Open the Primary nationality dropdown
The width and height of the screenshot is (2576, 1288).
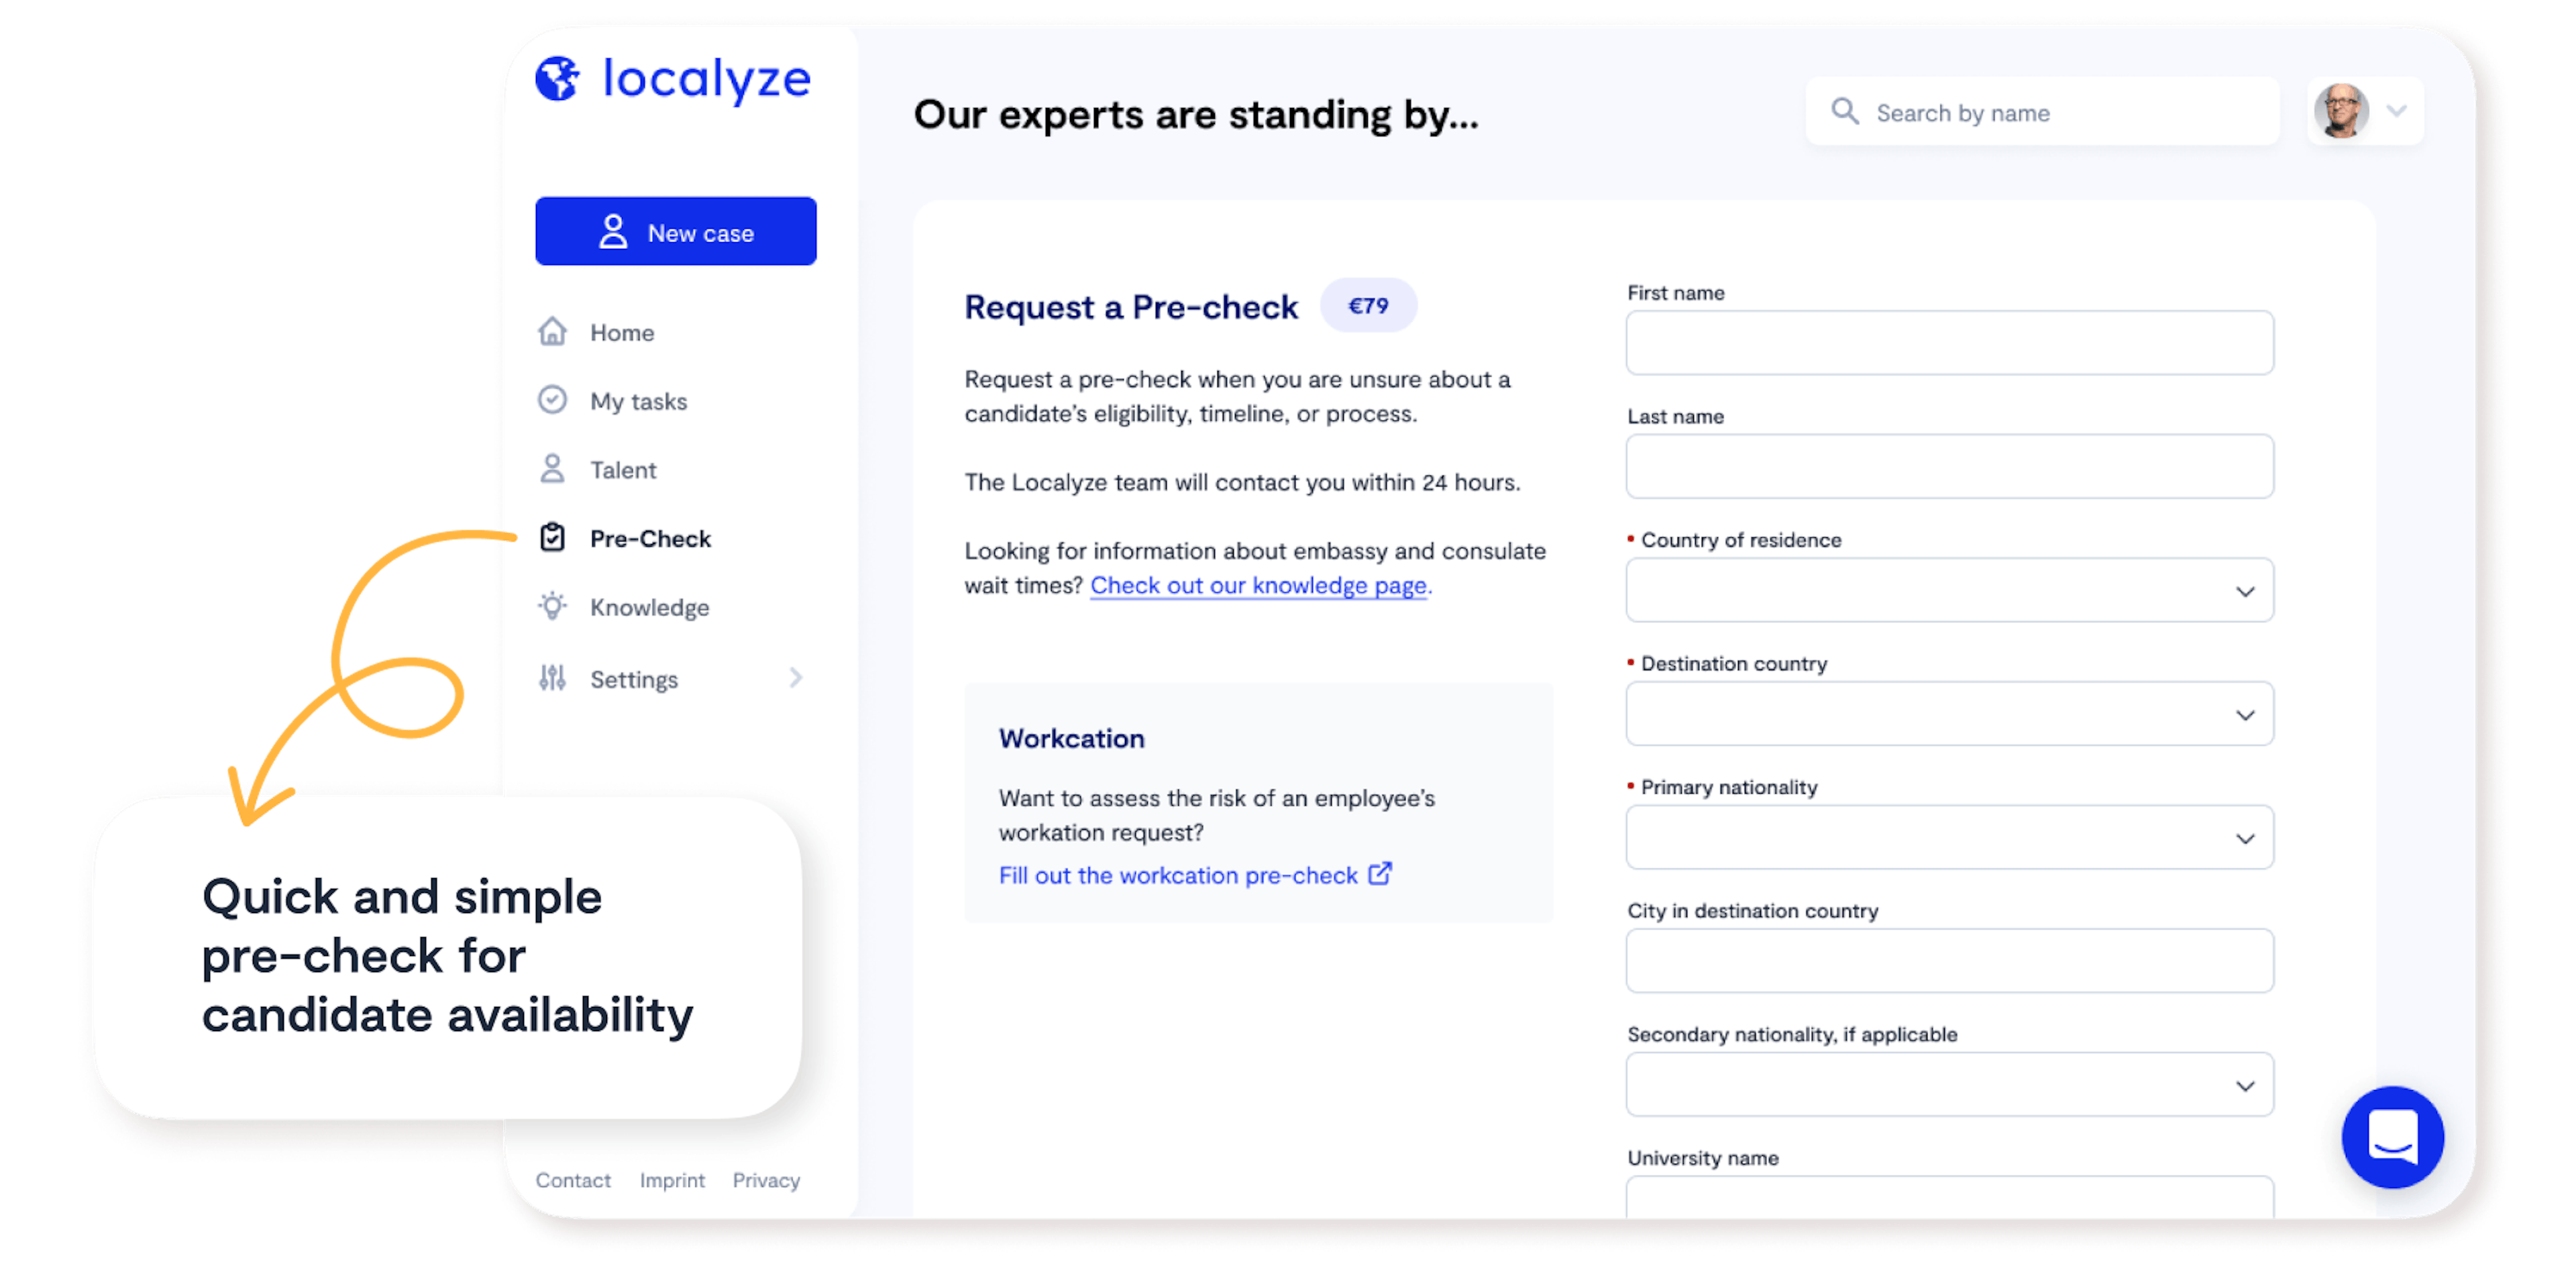[x=1949, y=838]
